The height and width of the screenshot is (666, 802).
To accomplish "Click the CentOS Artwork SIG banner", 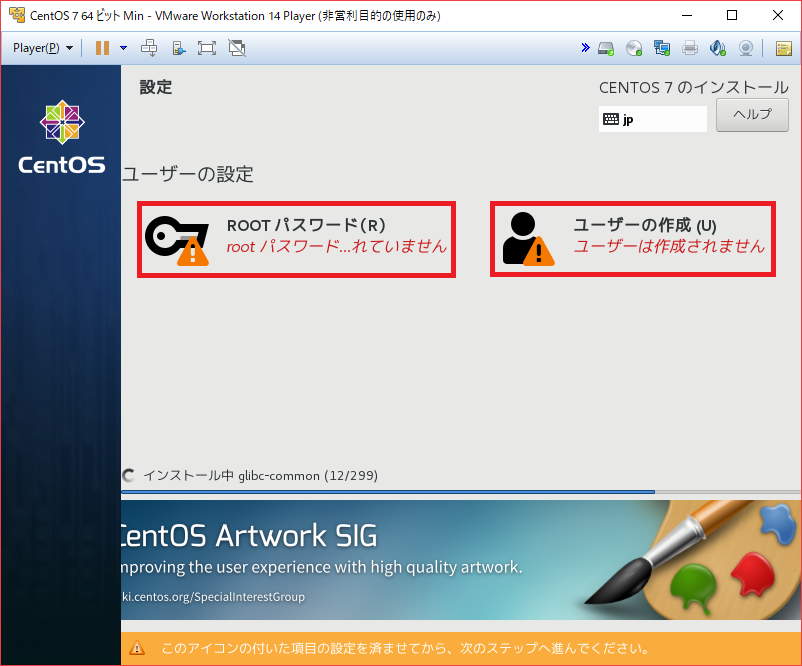I will tap(461, 560).
